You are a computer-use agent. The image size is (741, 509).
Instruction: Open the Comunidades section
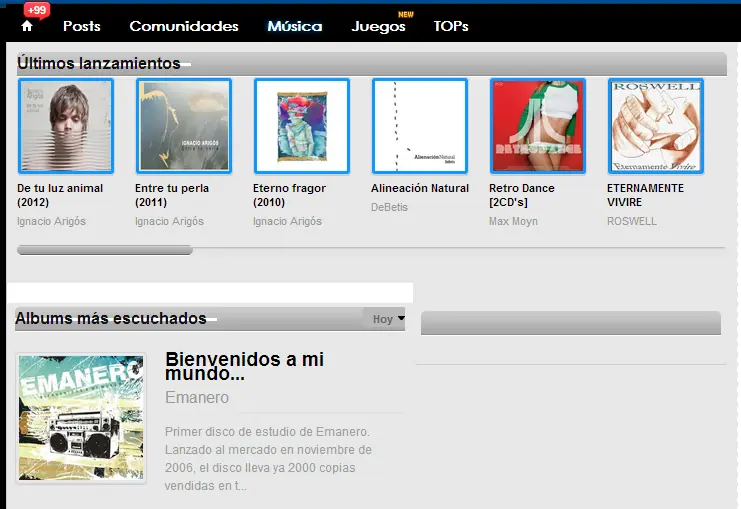point(184,26)
